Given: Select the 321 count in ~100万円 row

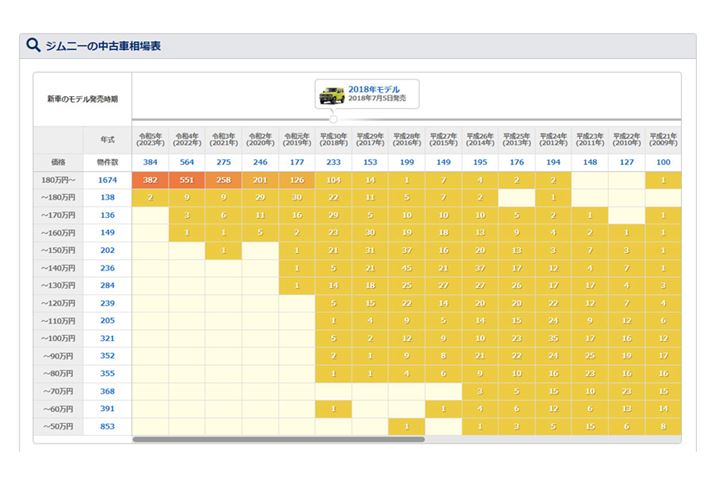Looking at the screenshot, I should click(107, 338).
